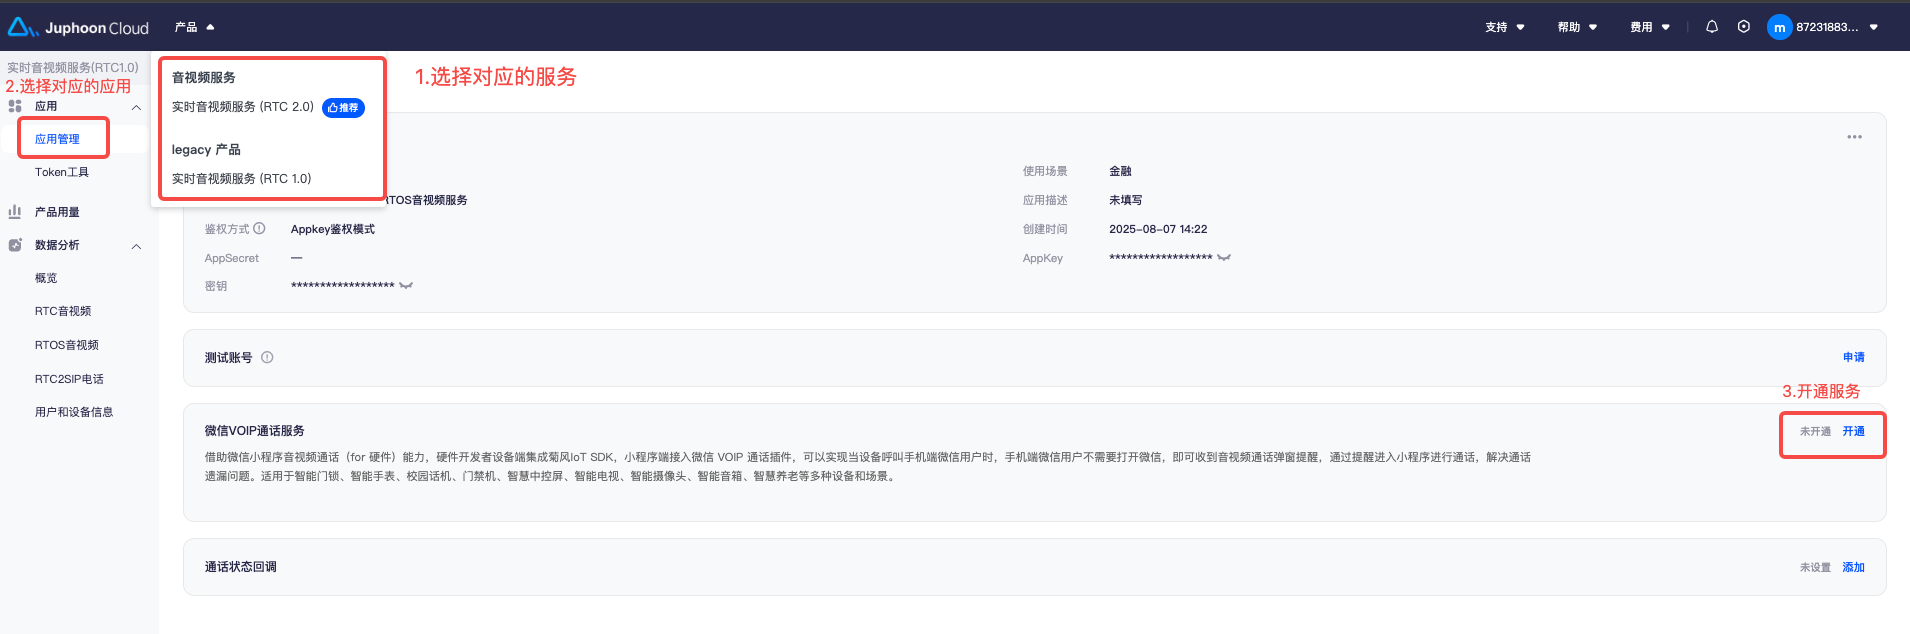Click 申请 link for 测试账号
Viewport: 1910px width, 634px height.
click(x=1854, y=357)
